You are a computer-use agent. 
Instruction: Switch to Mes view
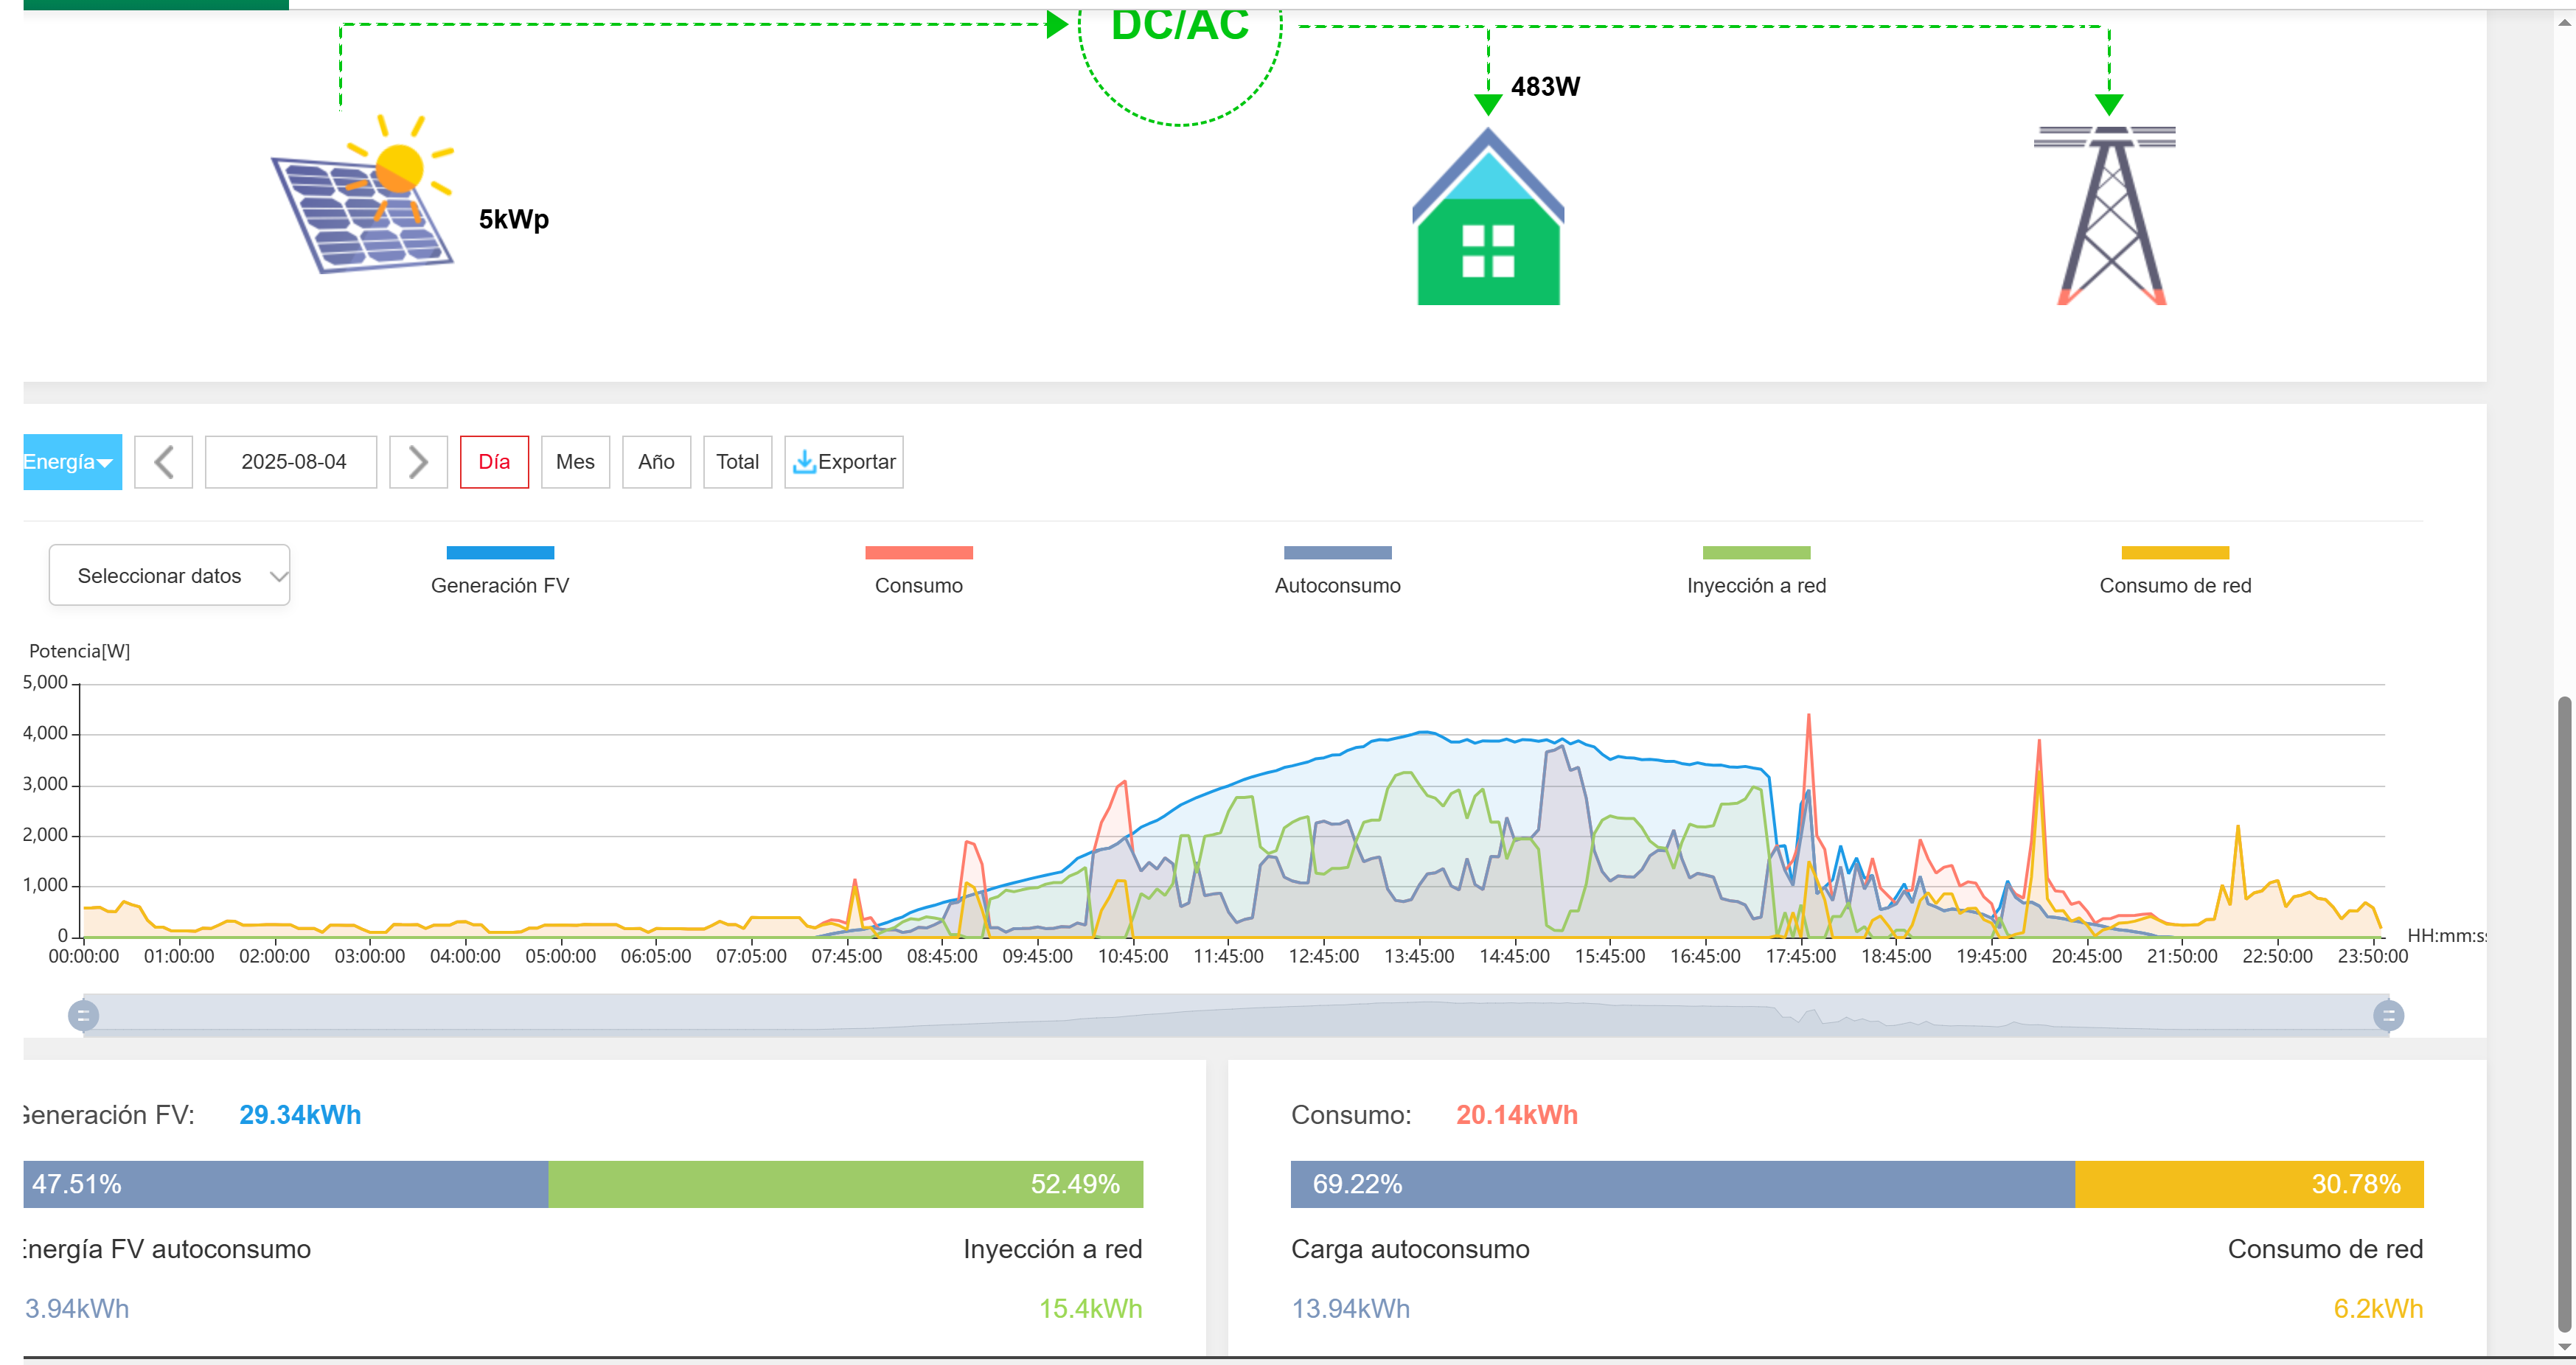(575, 462)
